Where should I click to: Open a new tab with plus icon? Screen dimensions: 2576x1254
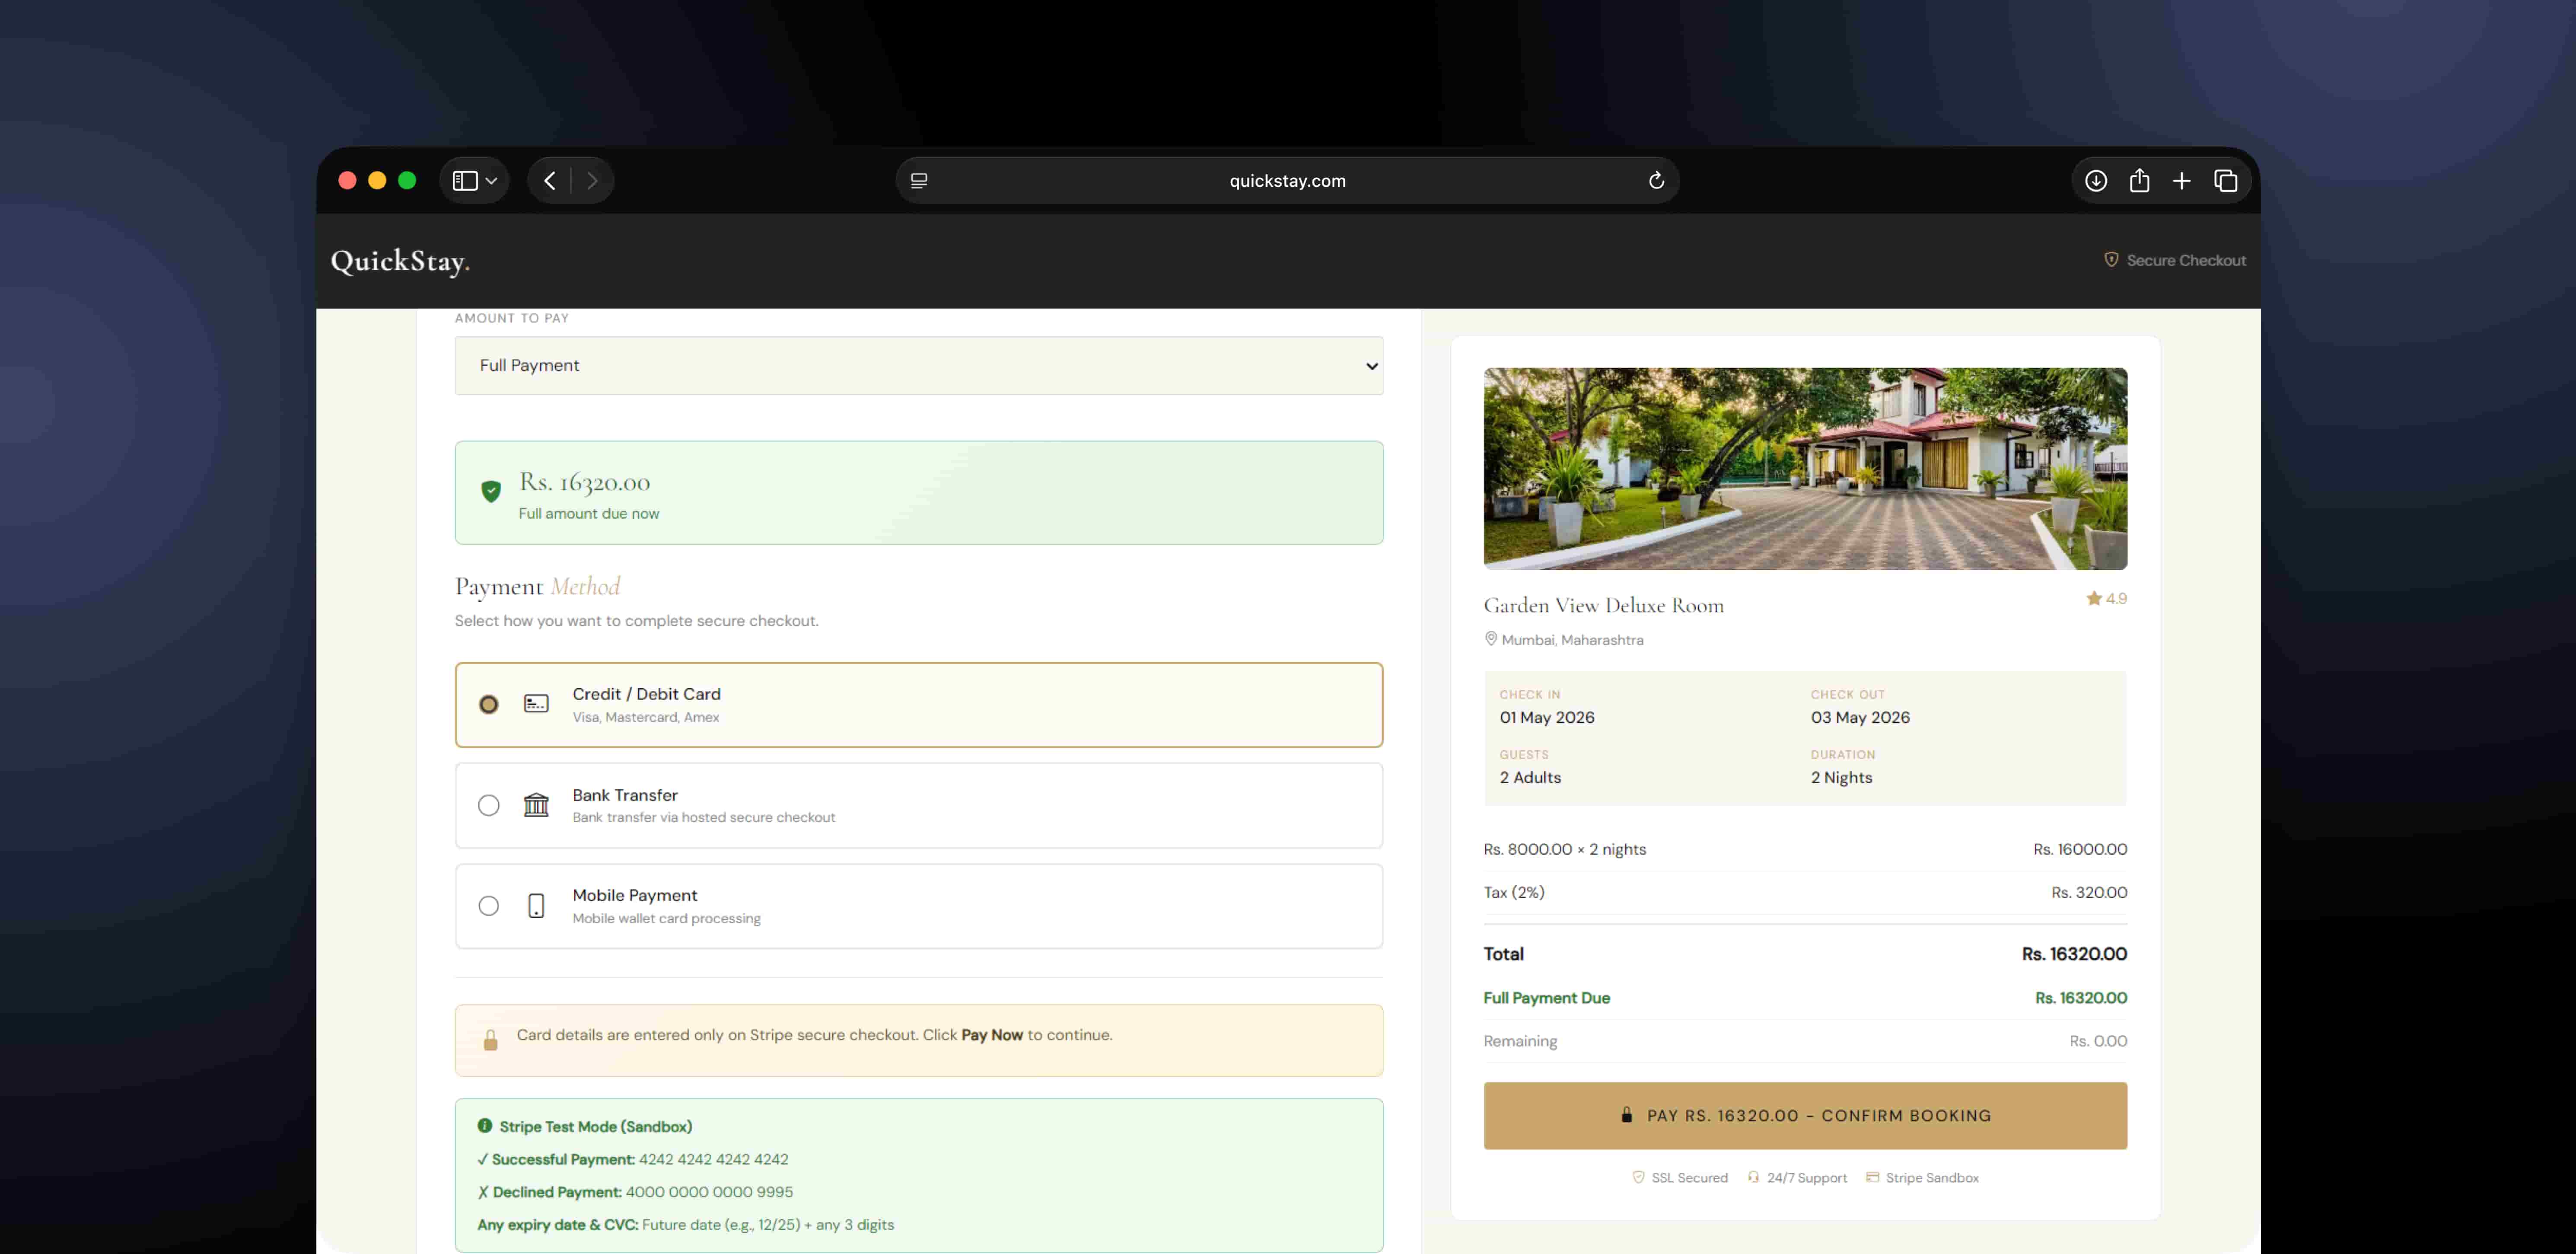coord(2182,181)
